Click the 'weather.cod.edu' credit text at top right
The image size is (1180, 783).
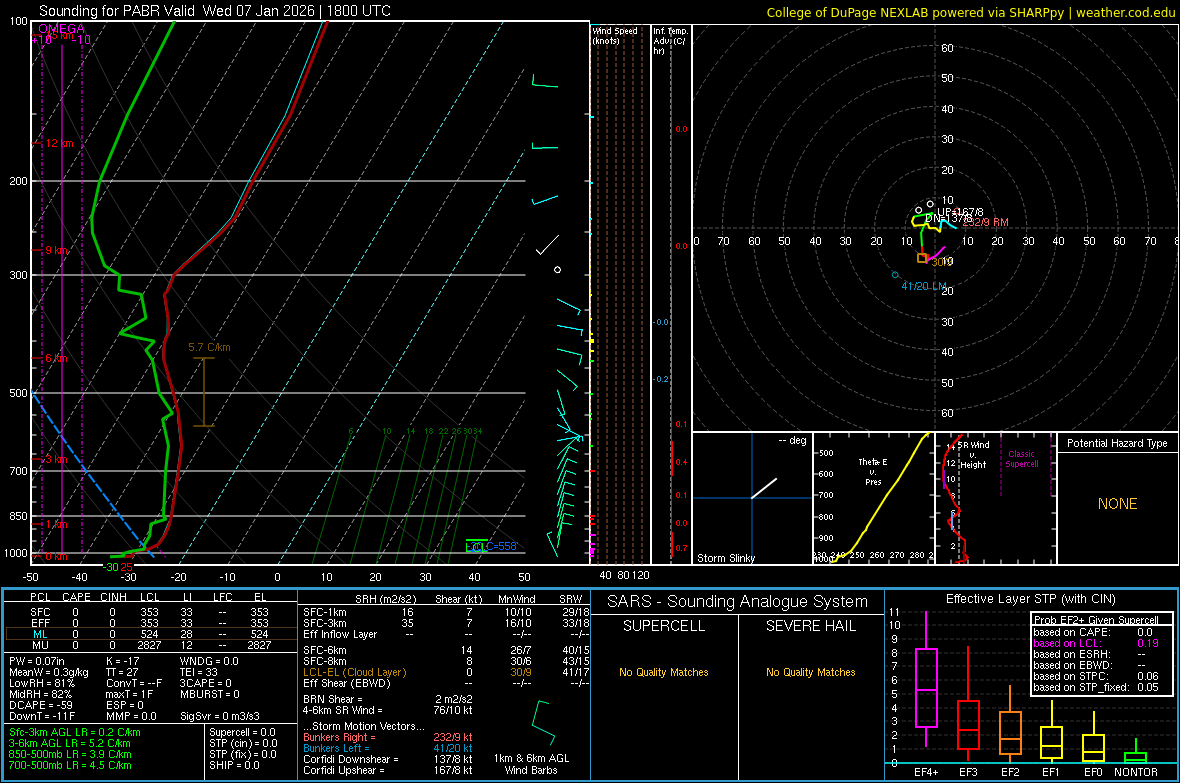point(1125,12)
